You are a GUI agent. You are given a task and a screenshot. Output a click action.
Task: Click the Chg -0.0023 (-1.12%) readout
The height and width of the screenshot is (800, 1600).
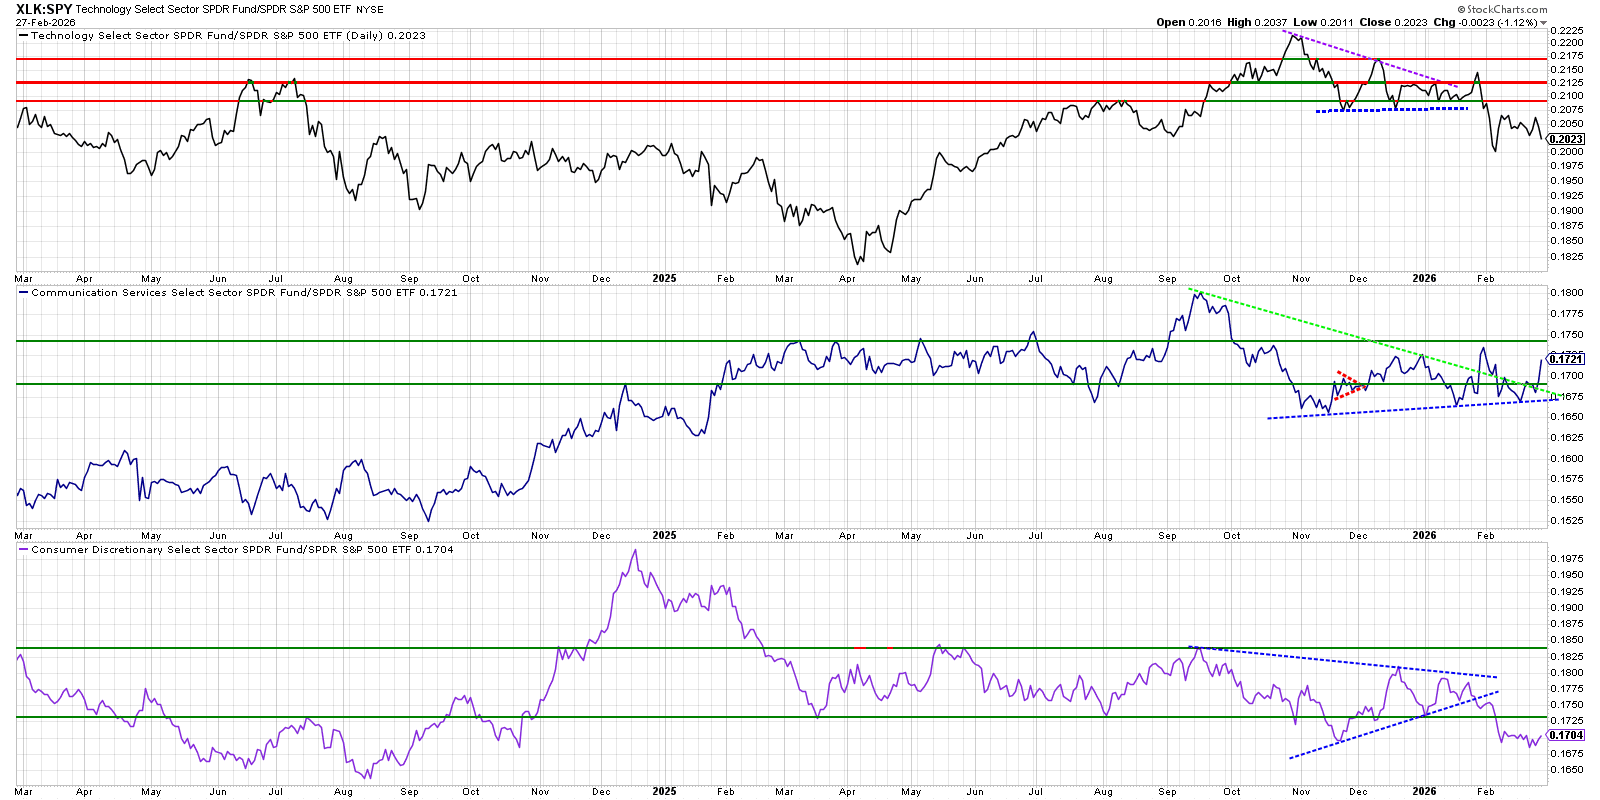1485,22
